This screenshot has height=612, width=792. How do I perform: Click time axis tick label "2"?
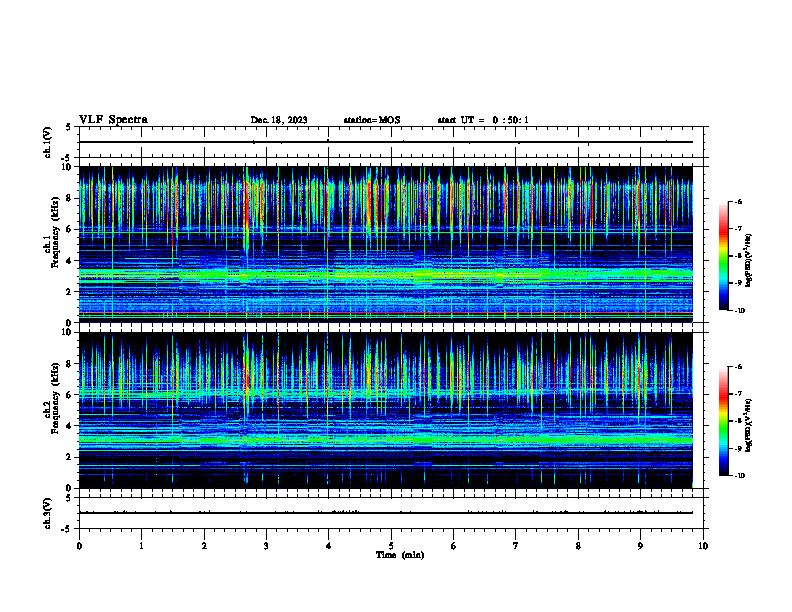(204, 546)
